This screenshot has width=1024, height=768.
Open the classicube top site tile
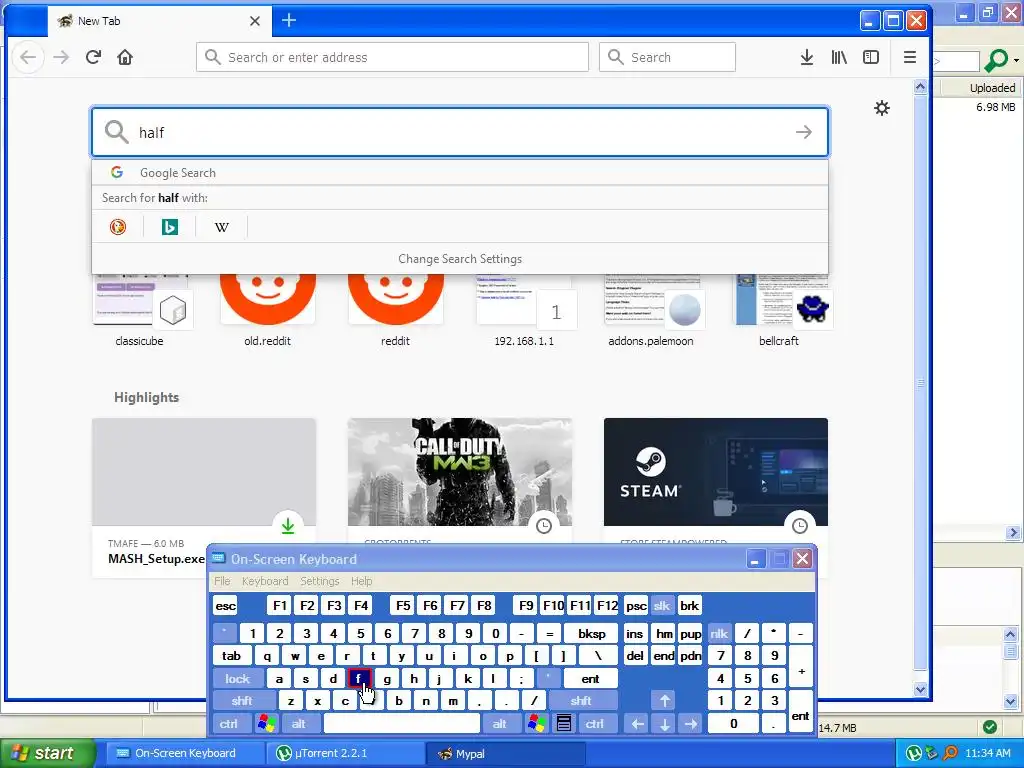pos(140,310)
